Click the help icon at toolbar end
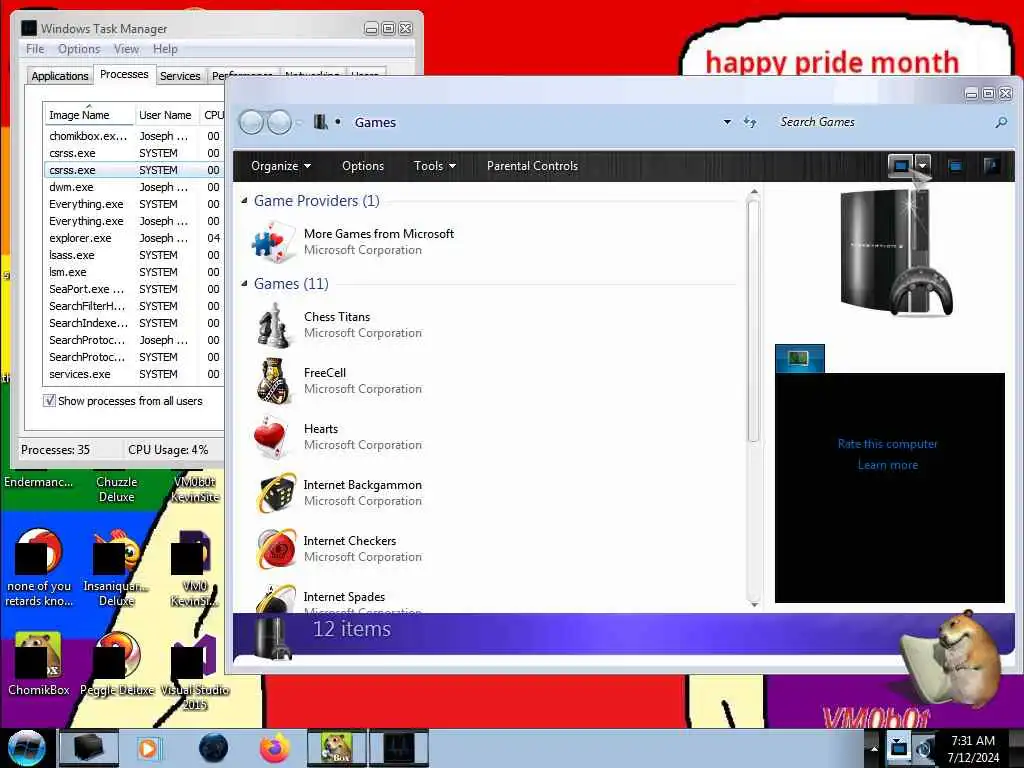The height and width of the screenshot is (768, 1024). [992, 166]
